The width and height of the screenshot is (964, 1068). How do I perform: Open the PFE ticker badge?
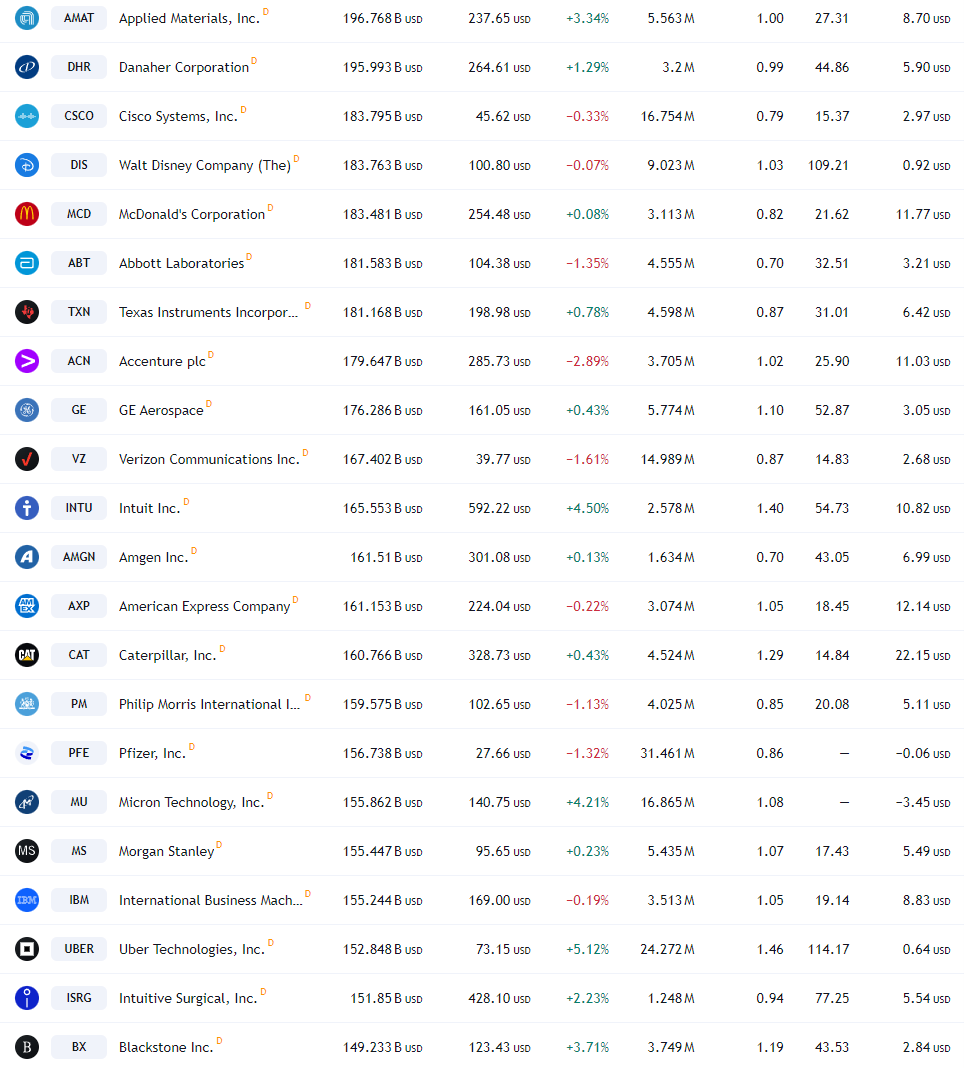tap(79, 753)
